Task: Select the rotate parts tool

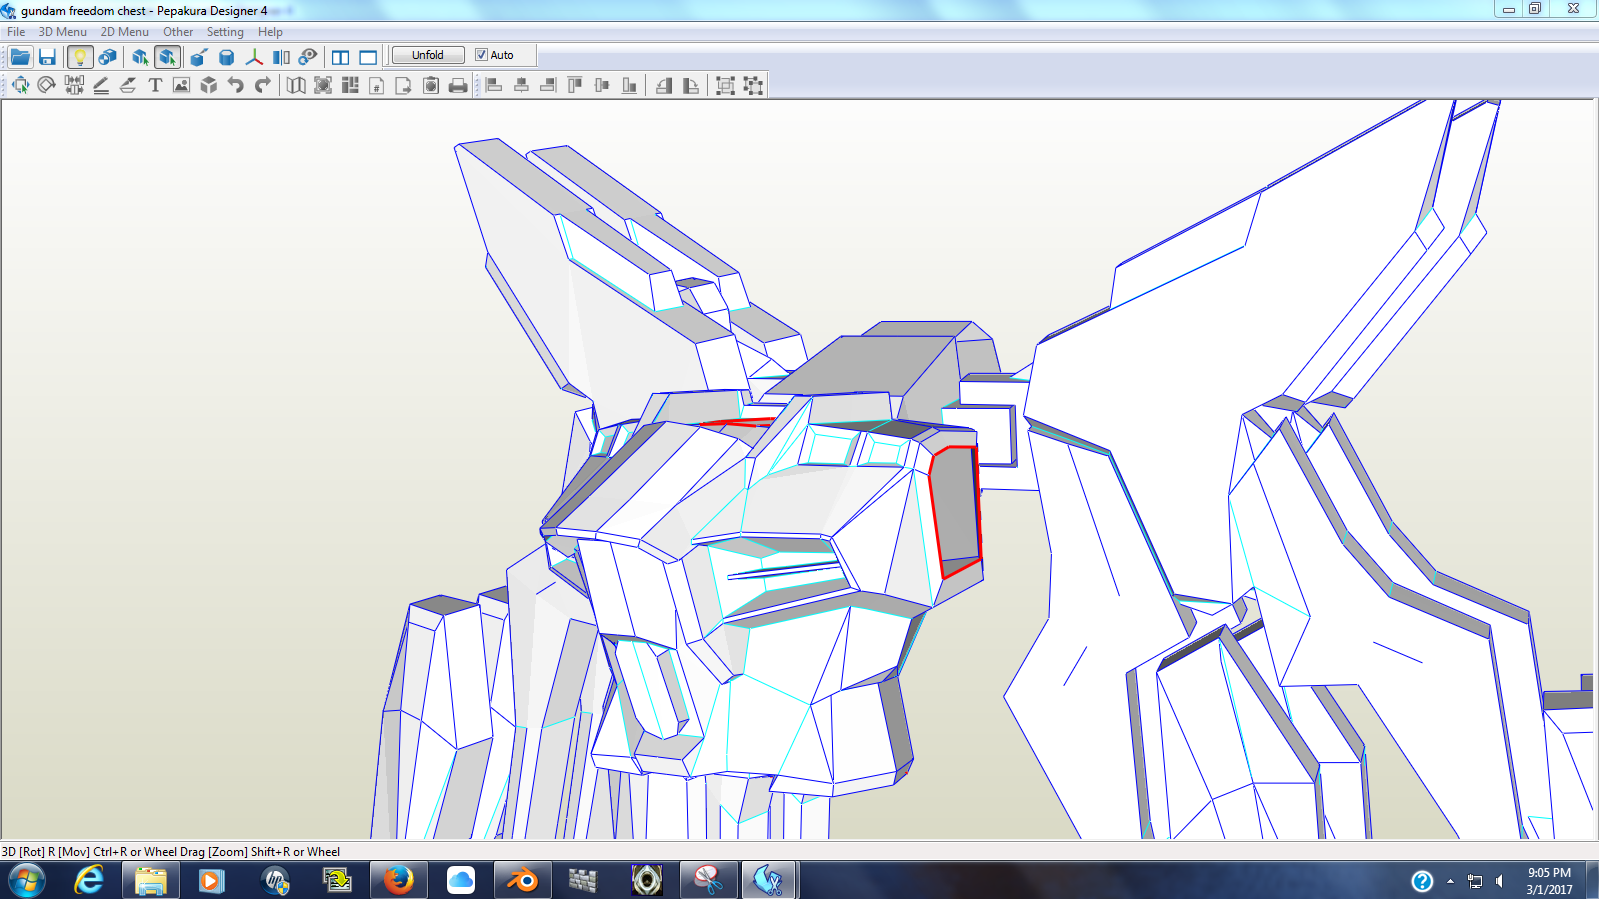Action: [x=47, y=85]
